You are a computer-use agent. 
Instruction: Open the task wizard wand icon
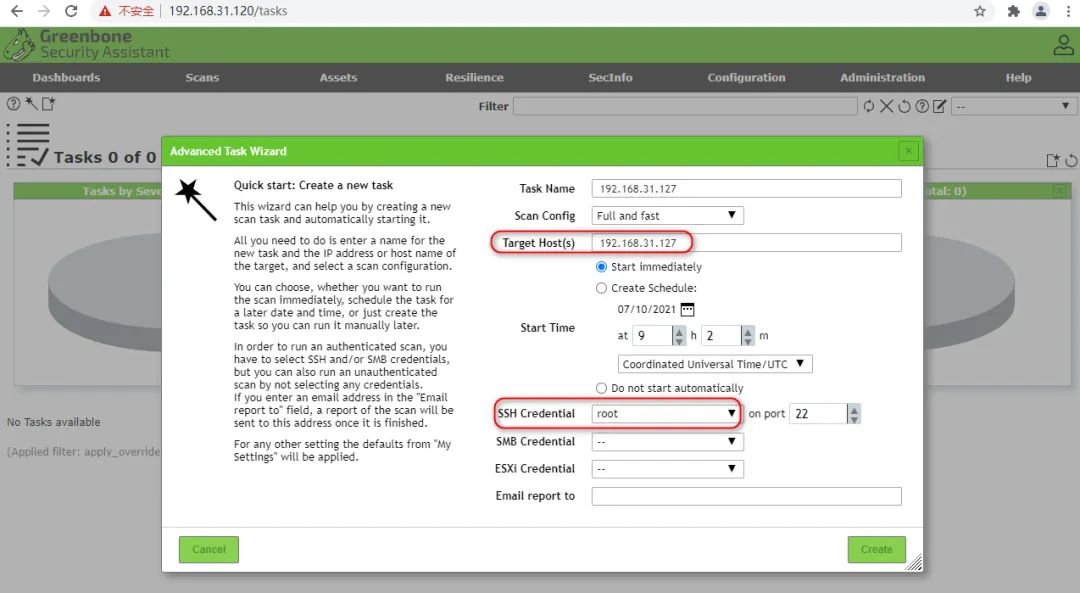(31, 103)
